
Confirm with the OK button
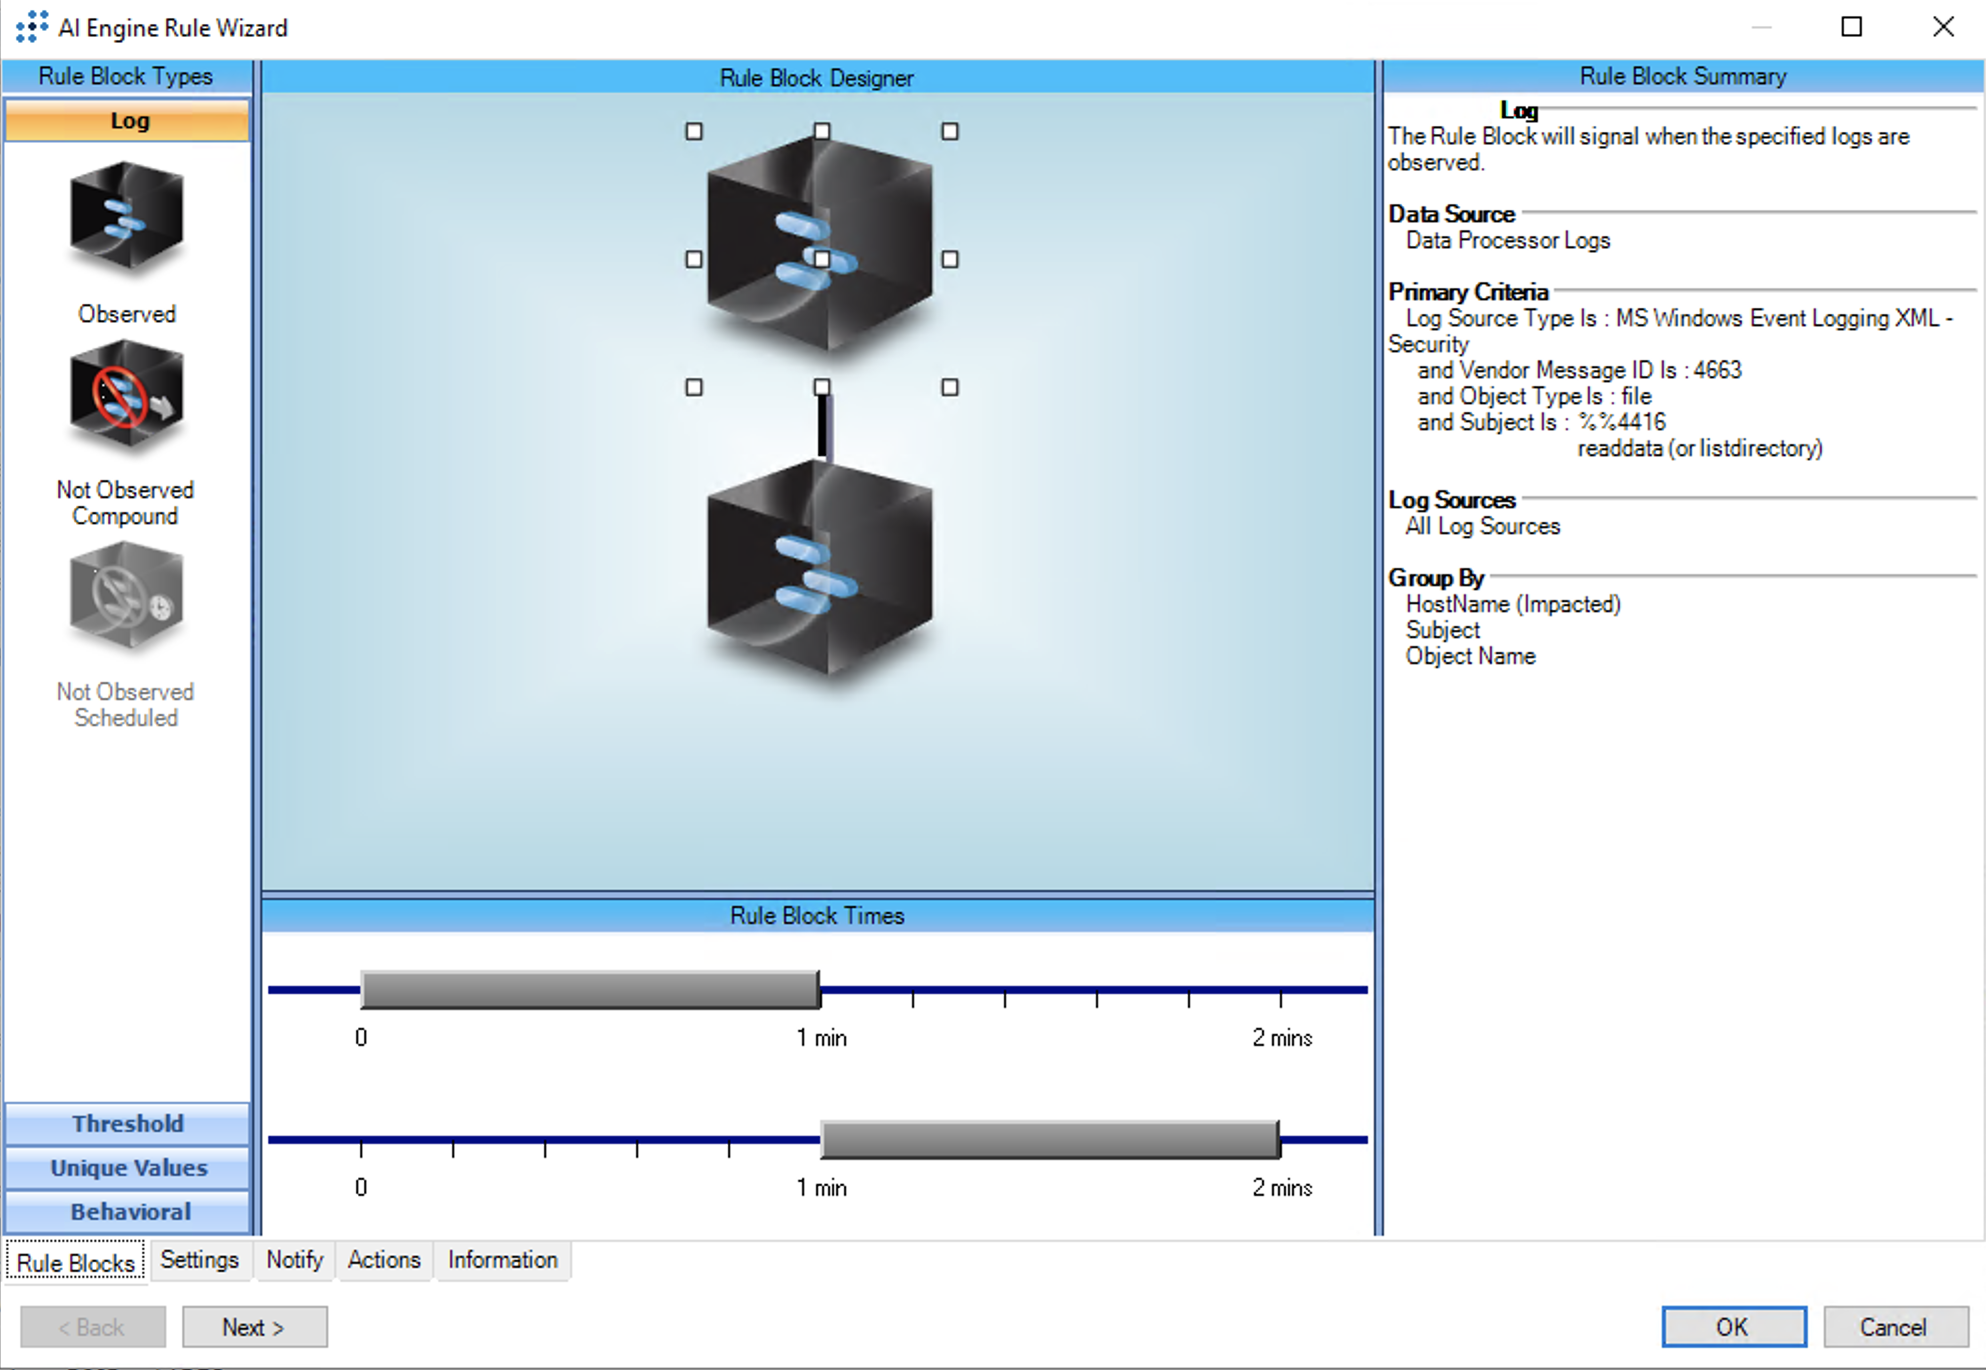pyautogui.click(x=1733, y=1327)
